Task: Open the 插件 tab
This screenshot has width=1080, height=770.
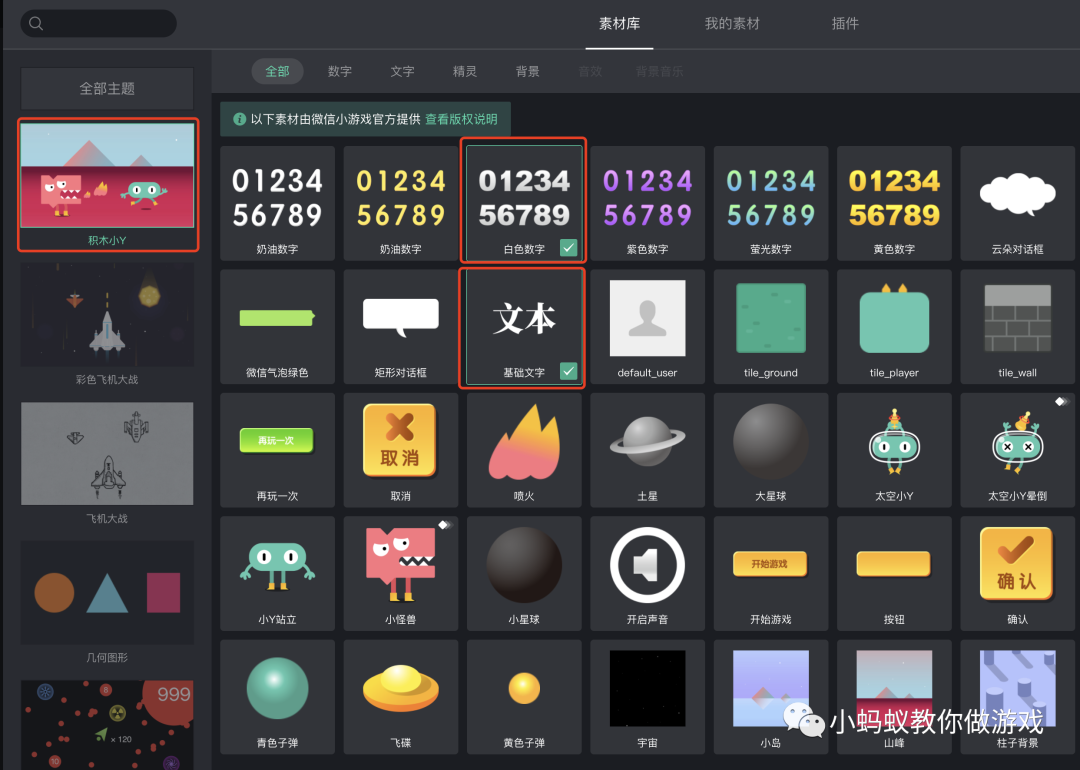Action: tap(845, 23)
